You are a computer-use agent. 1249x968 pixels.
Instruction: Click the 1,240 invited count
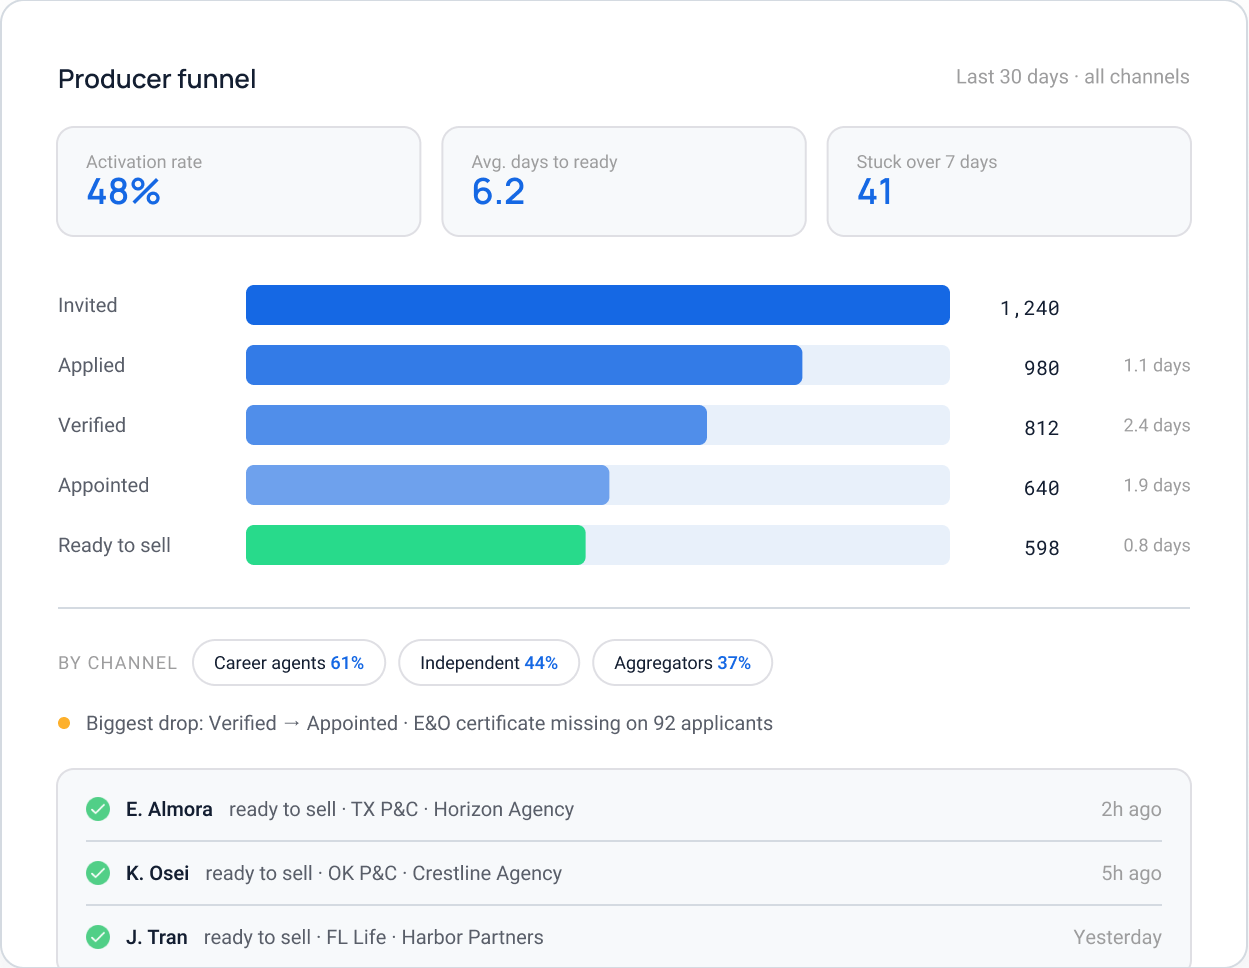pos(1029,308)
